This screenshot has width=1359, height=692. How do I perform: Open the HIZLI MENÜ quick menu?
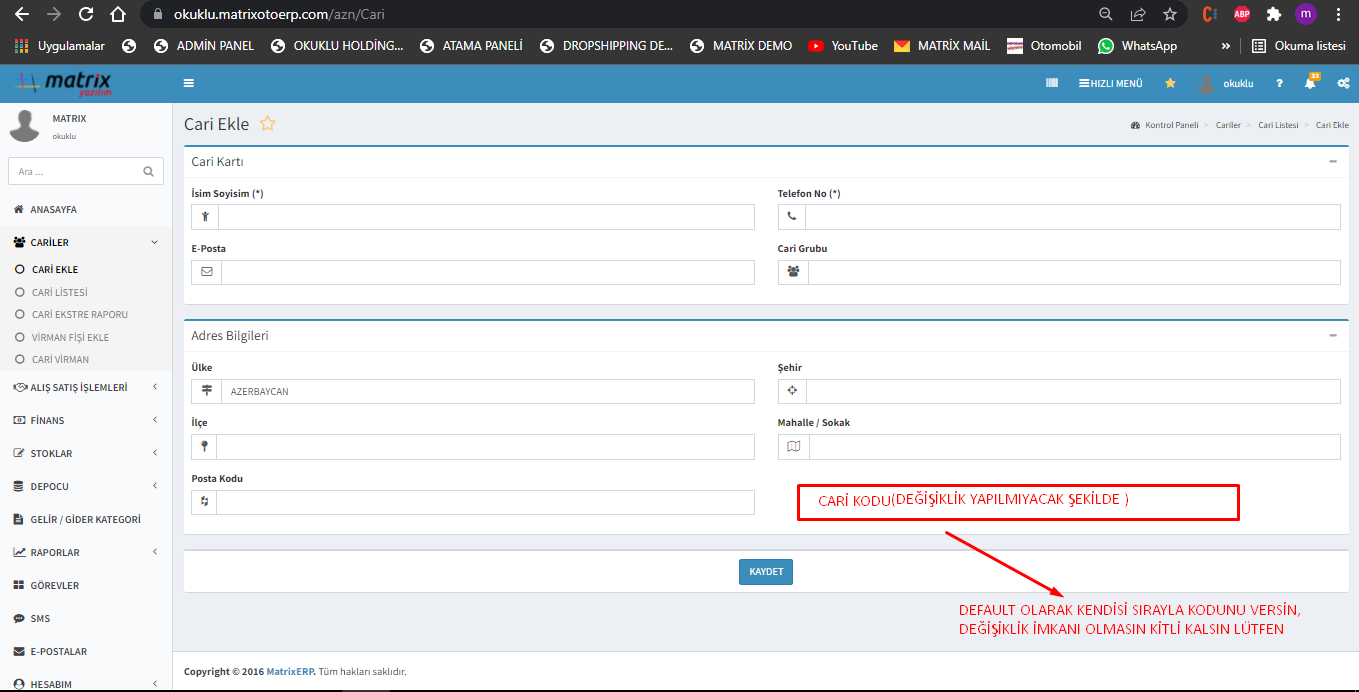(x=1110, y=83)
